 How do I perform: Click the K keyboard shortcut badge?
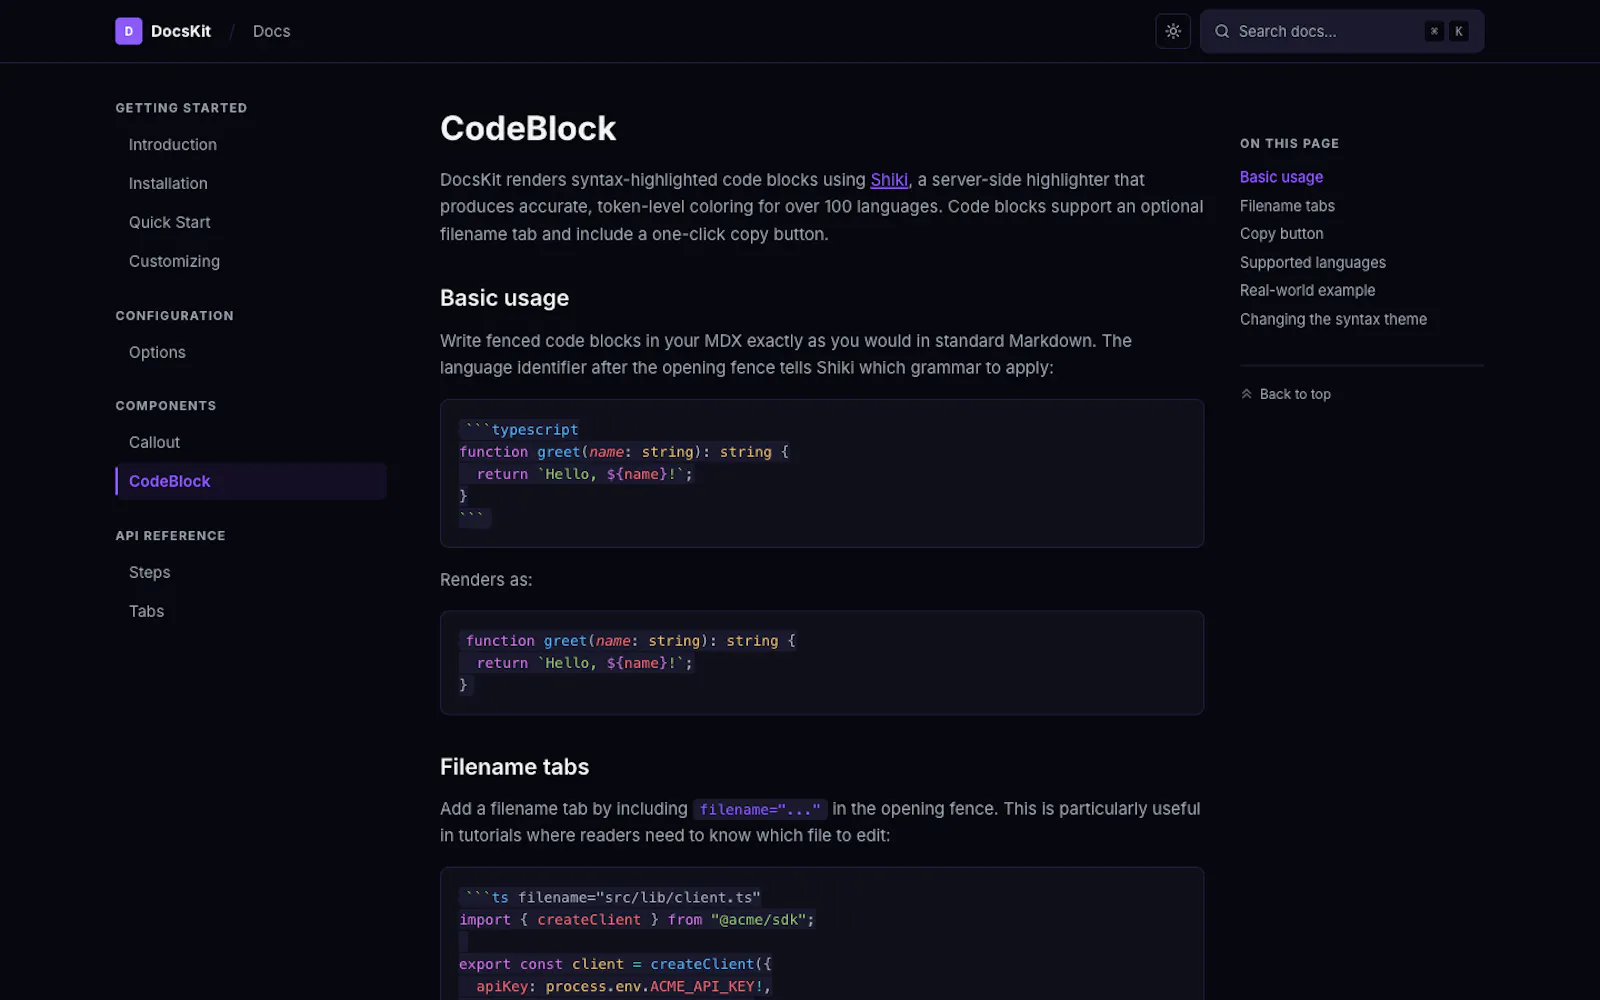tap(1459, 31)
